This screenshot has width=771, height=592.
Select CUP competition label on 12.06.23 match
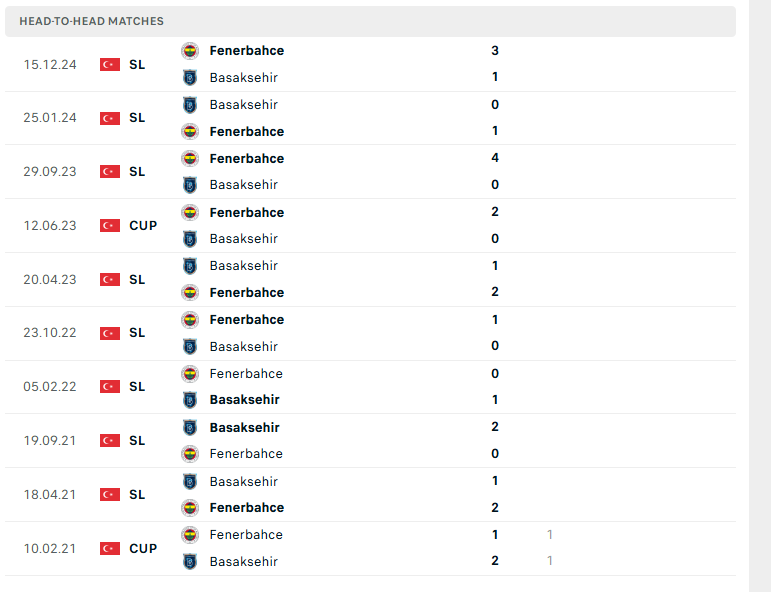coord(143,226)
